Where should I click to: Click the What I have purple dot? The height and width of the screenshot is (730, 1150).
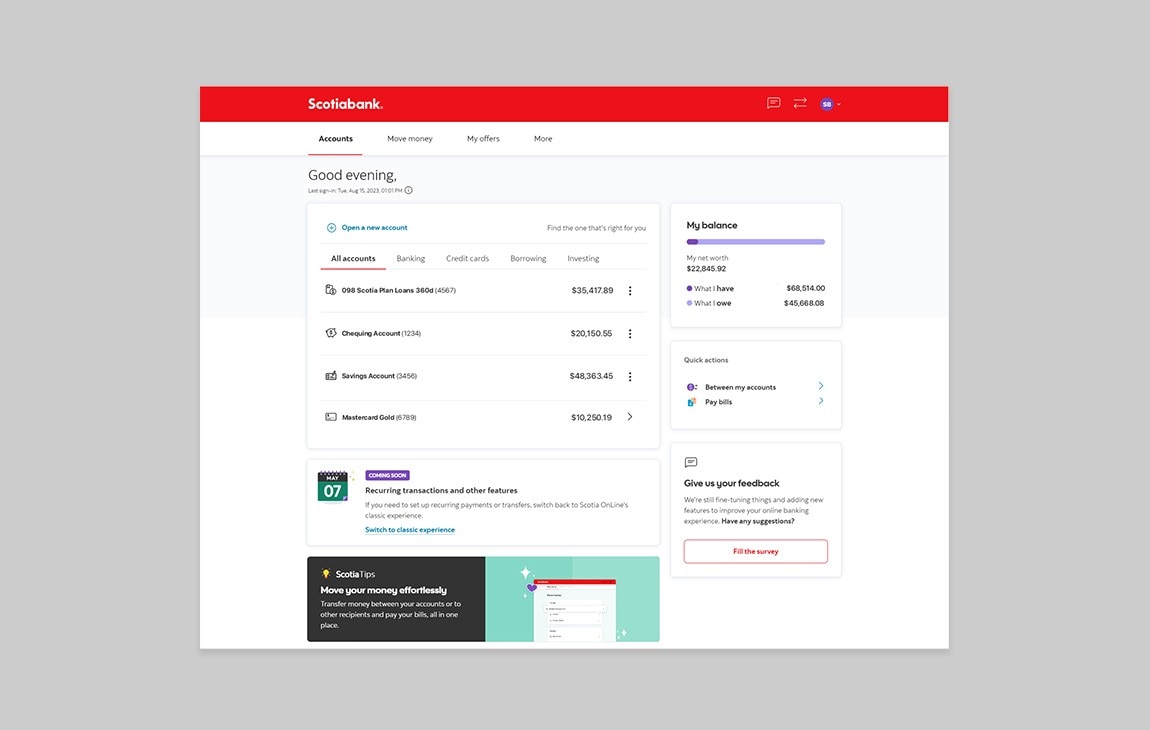tap(689, 288)
